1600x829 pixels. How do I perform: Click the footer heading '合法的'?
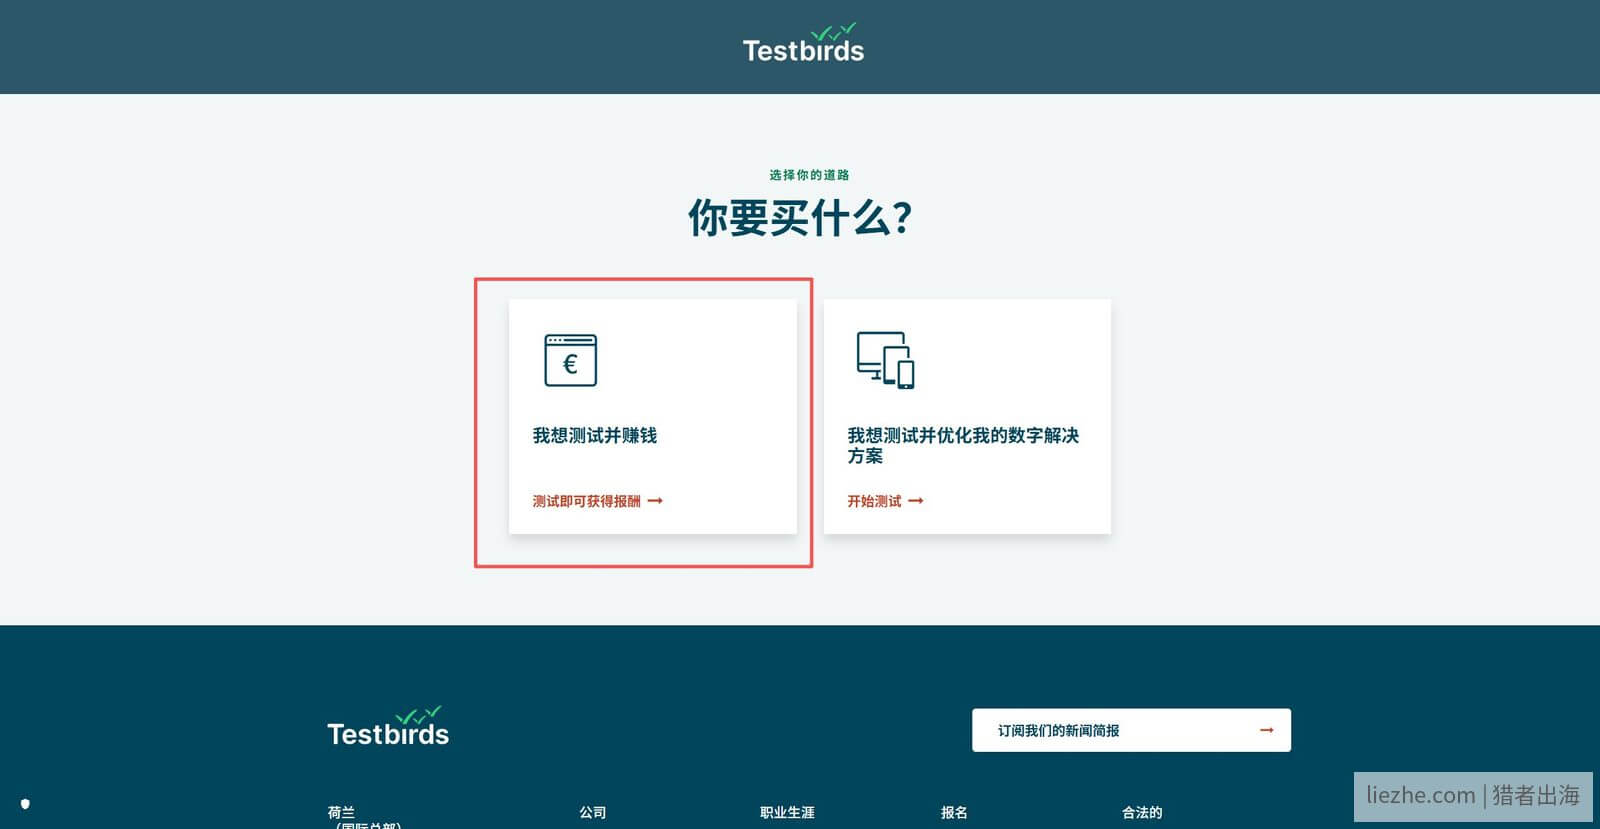[x=1142, y=812]
